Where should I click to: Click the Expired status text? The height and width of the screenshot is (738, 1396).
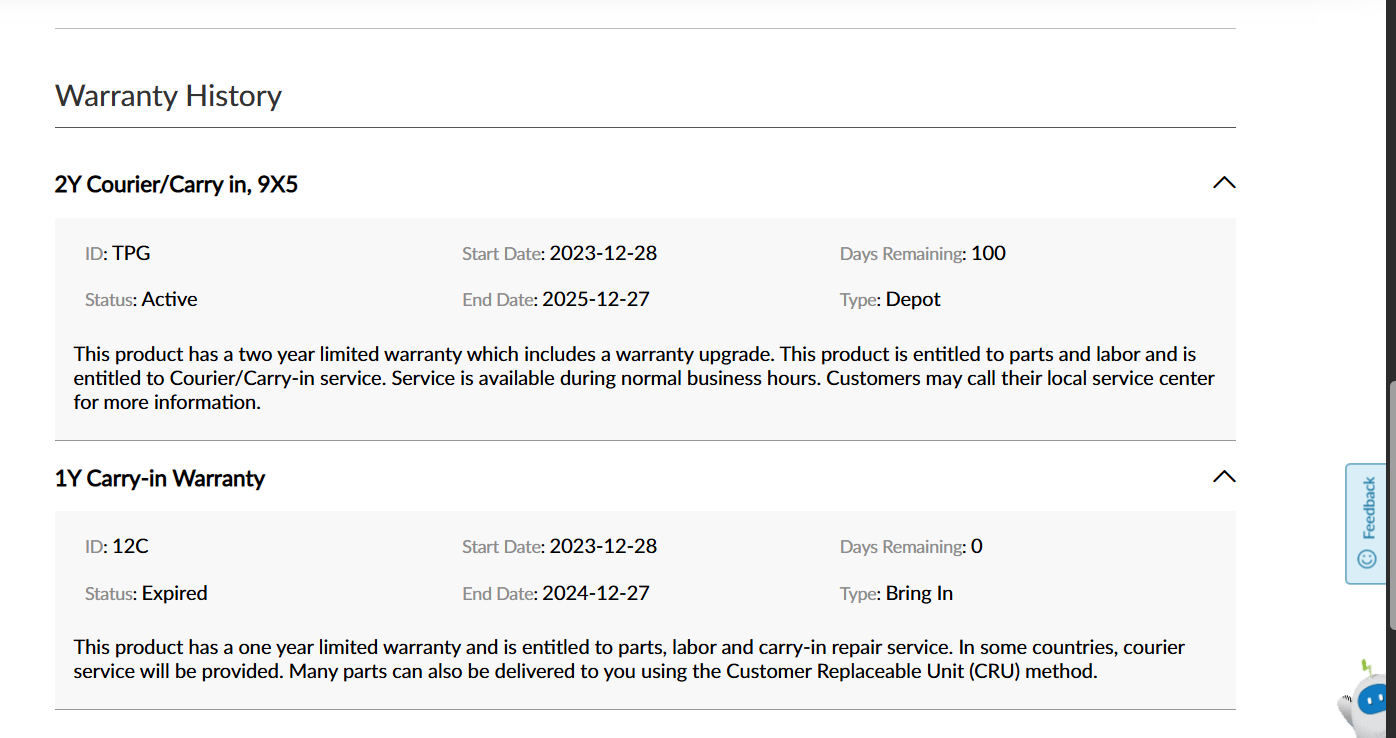click(x=175, y=593)
